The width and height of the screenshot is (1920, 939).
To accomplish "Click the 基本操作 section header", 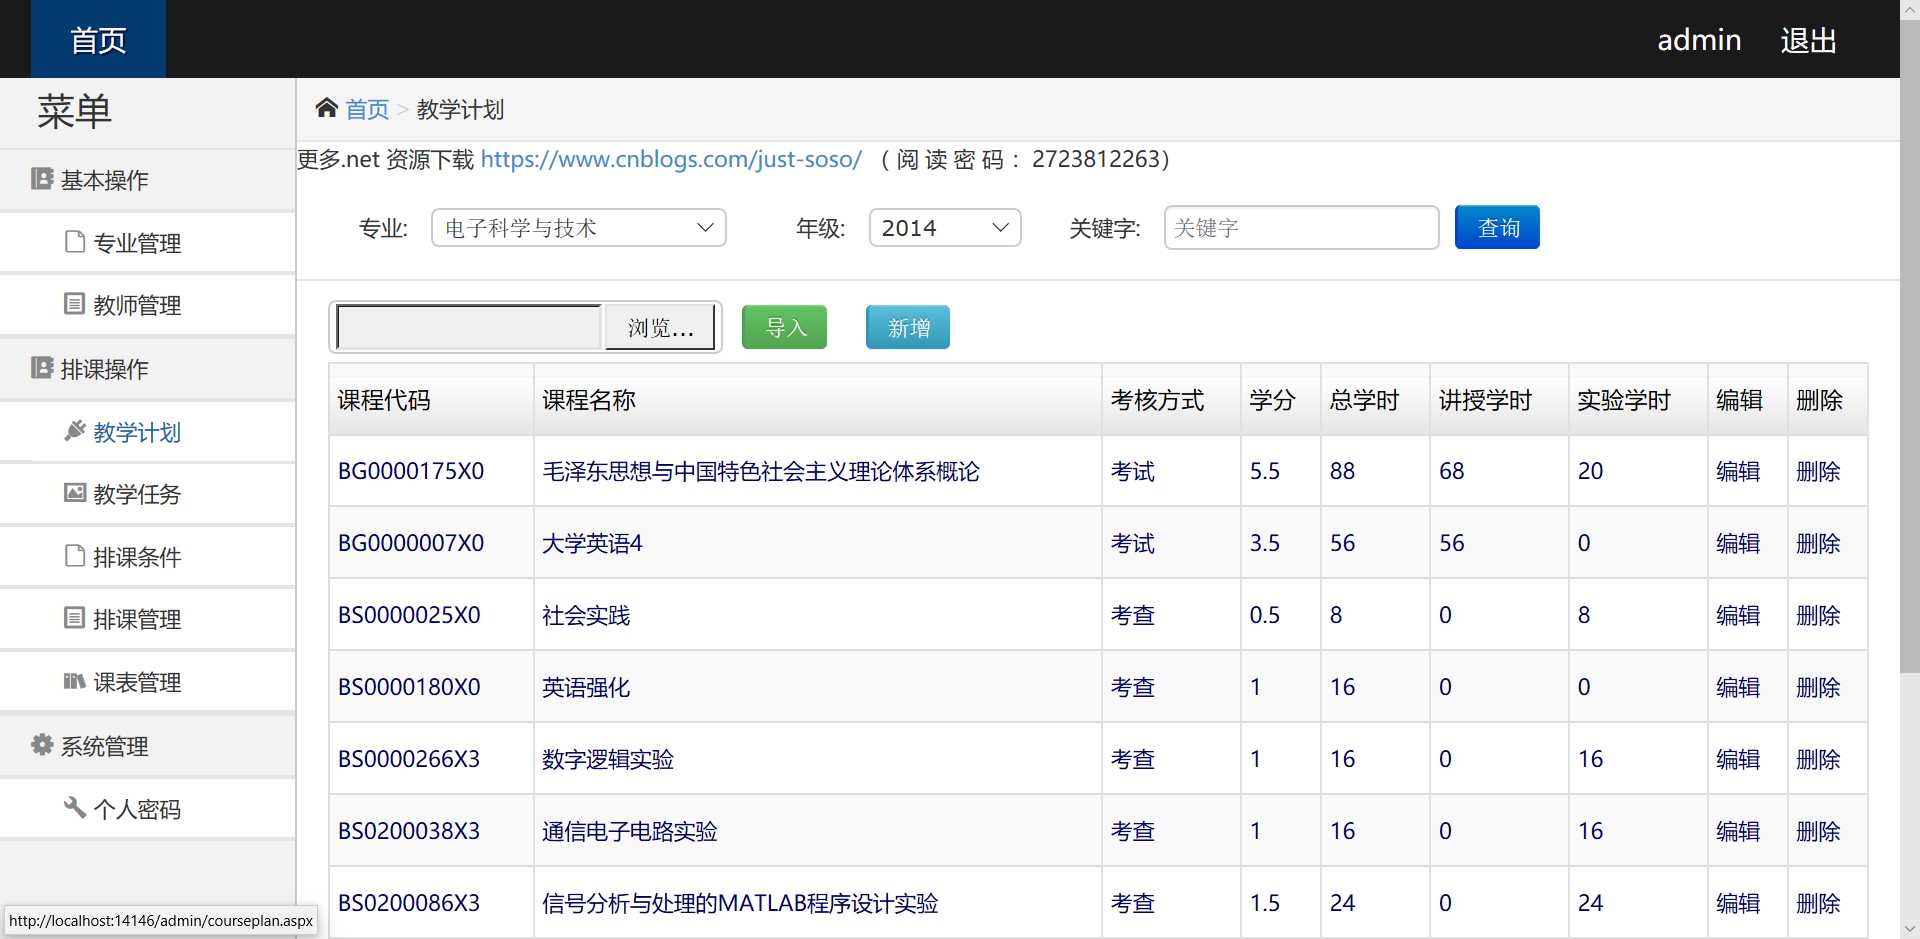I will 148,180.
